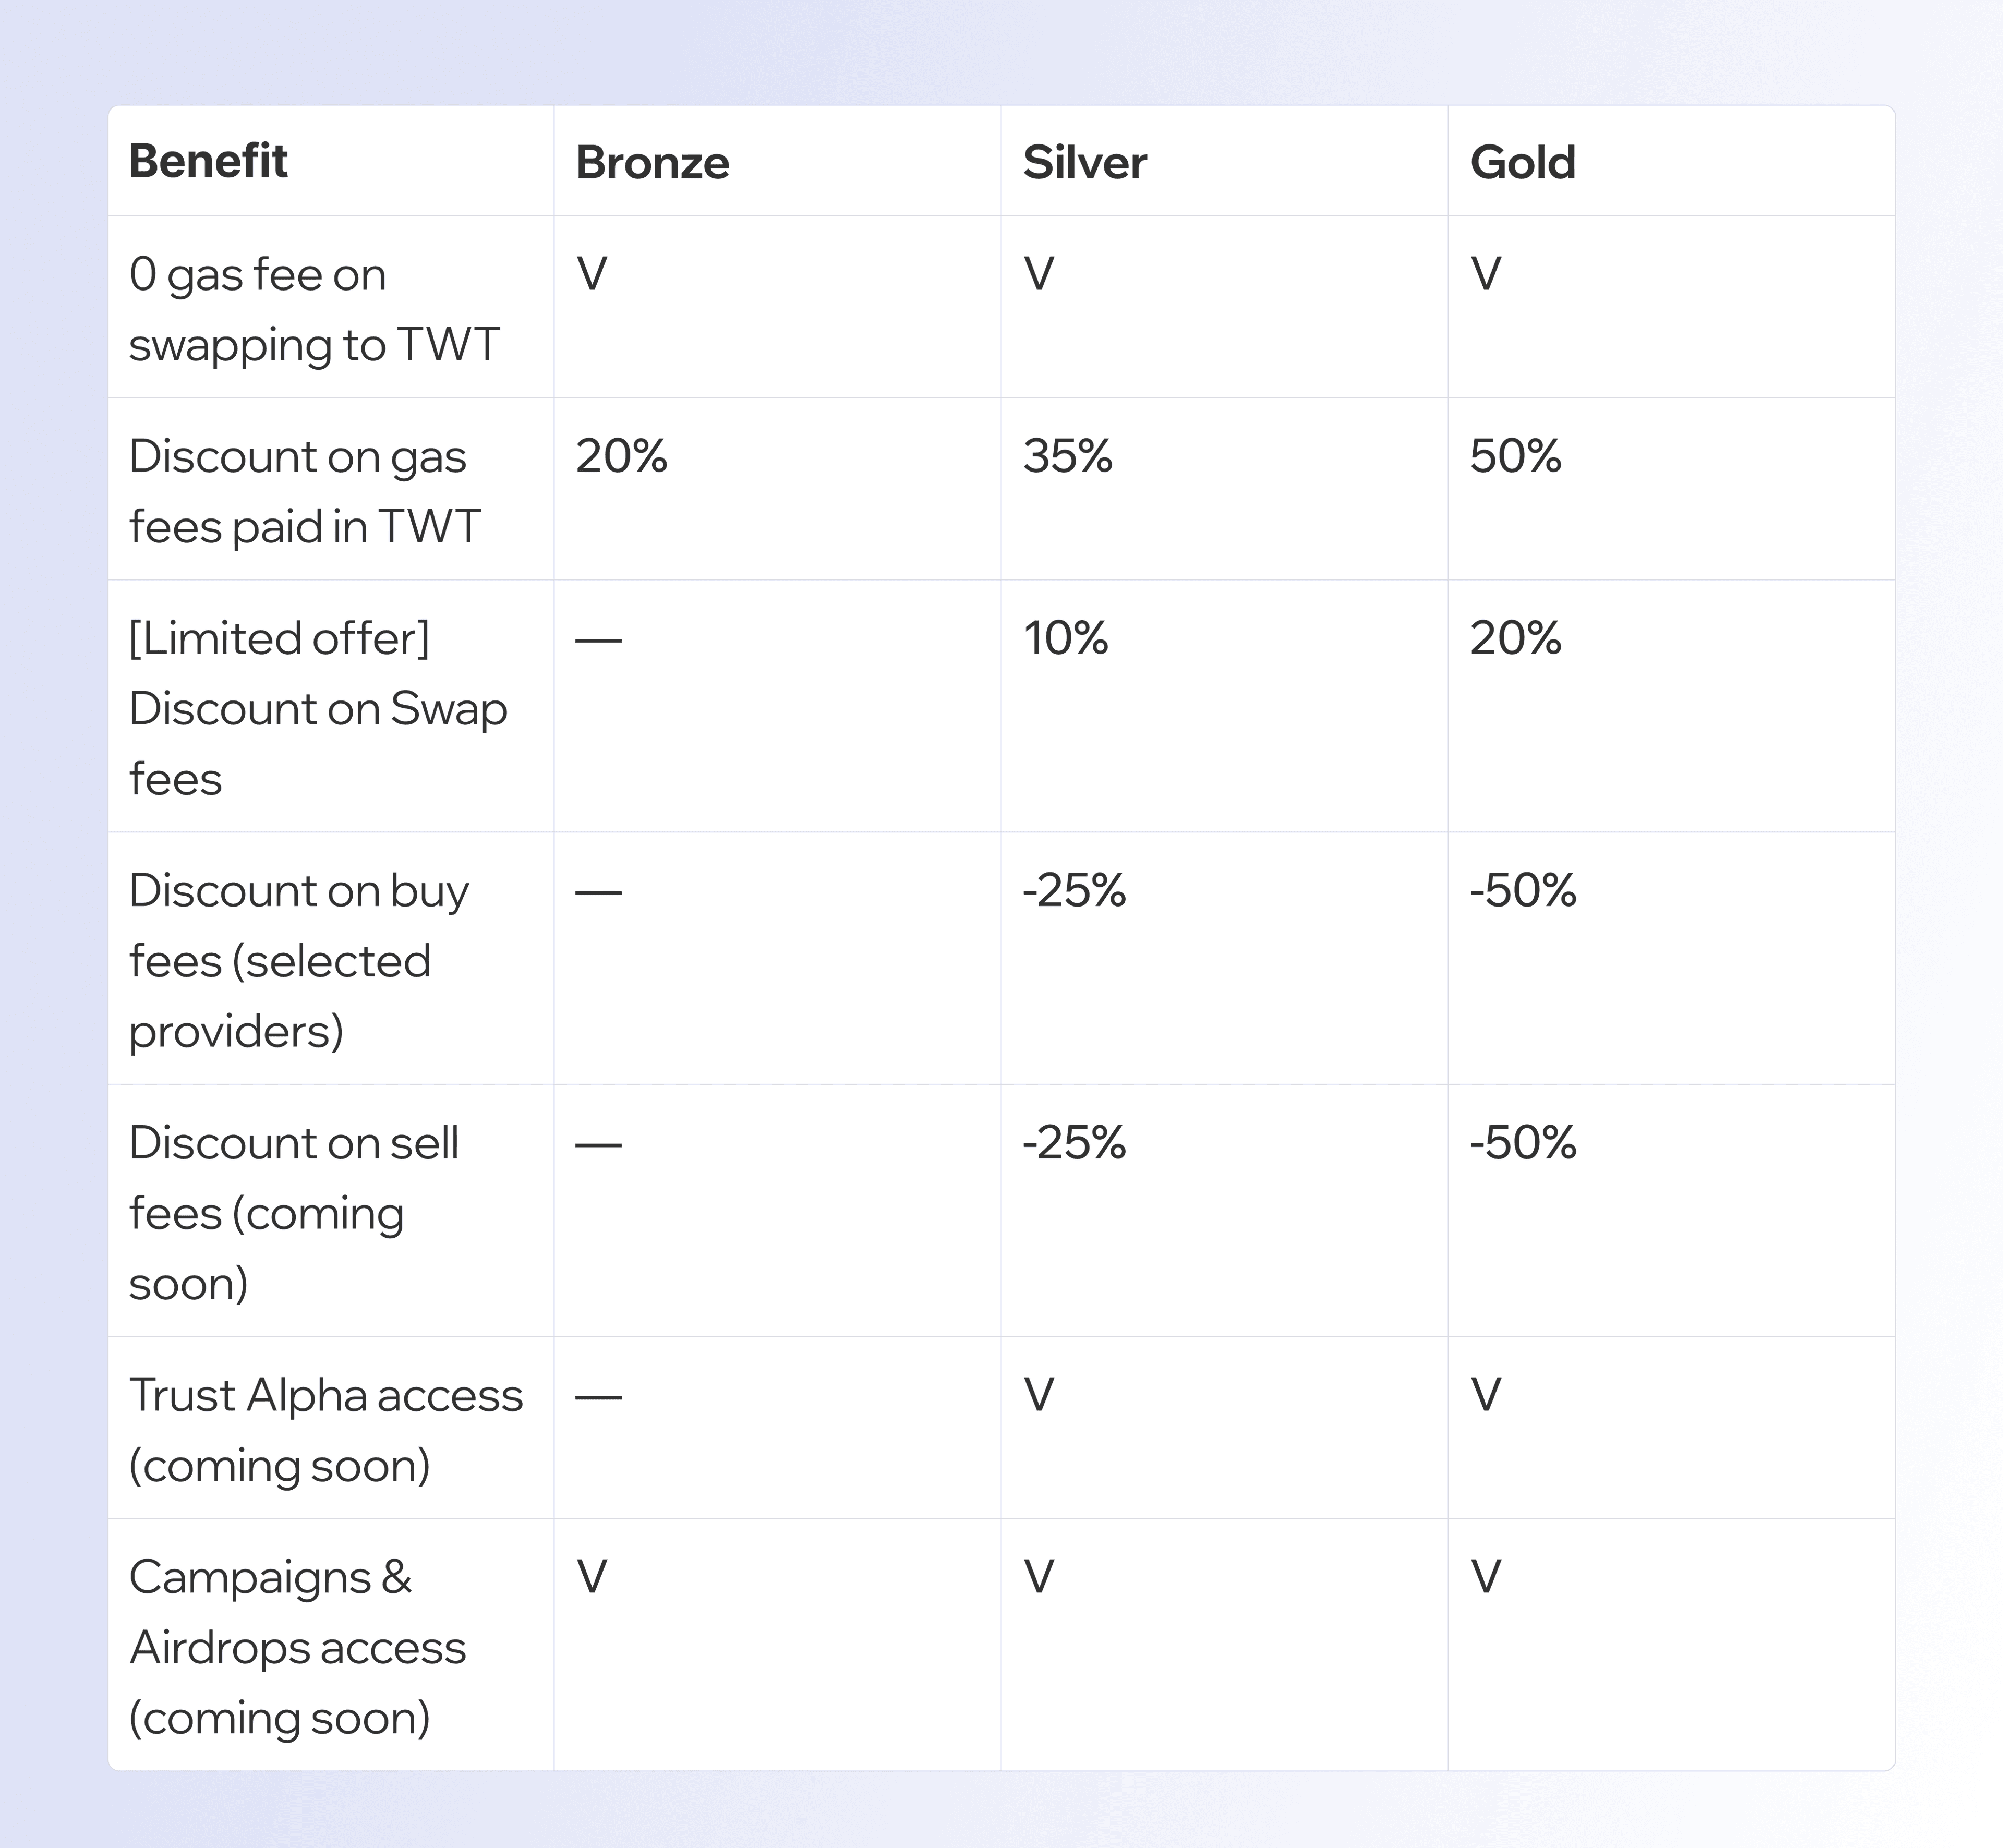Click the Silver column header
This screenshot has height=1848, width=2003.
click(1084, 162)
